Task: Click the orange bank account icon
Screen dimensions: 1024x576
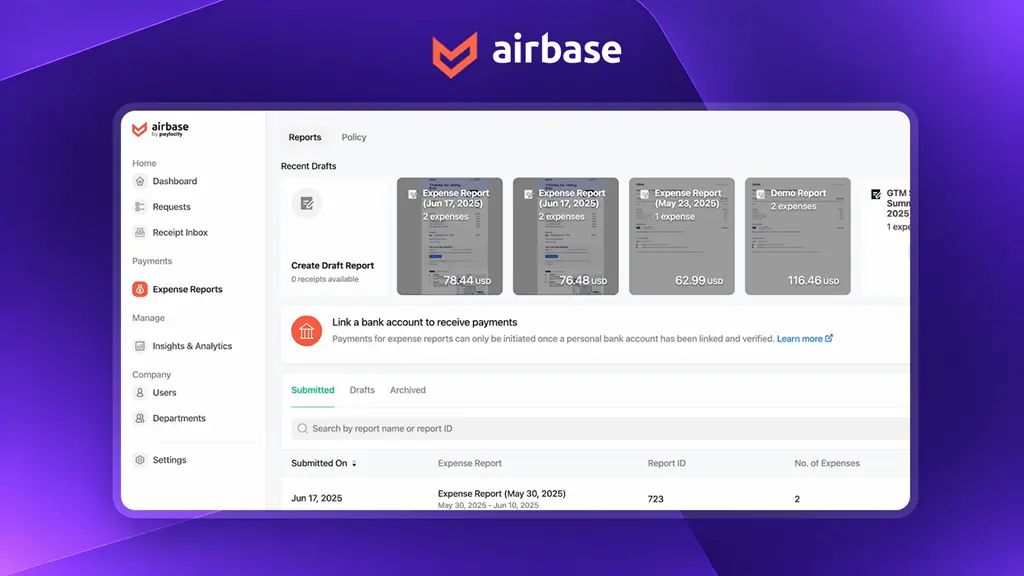Action: [x=306, y=331]
